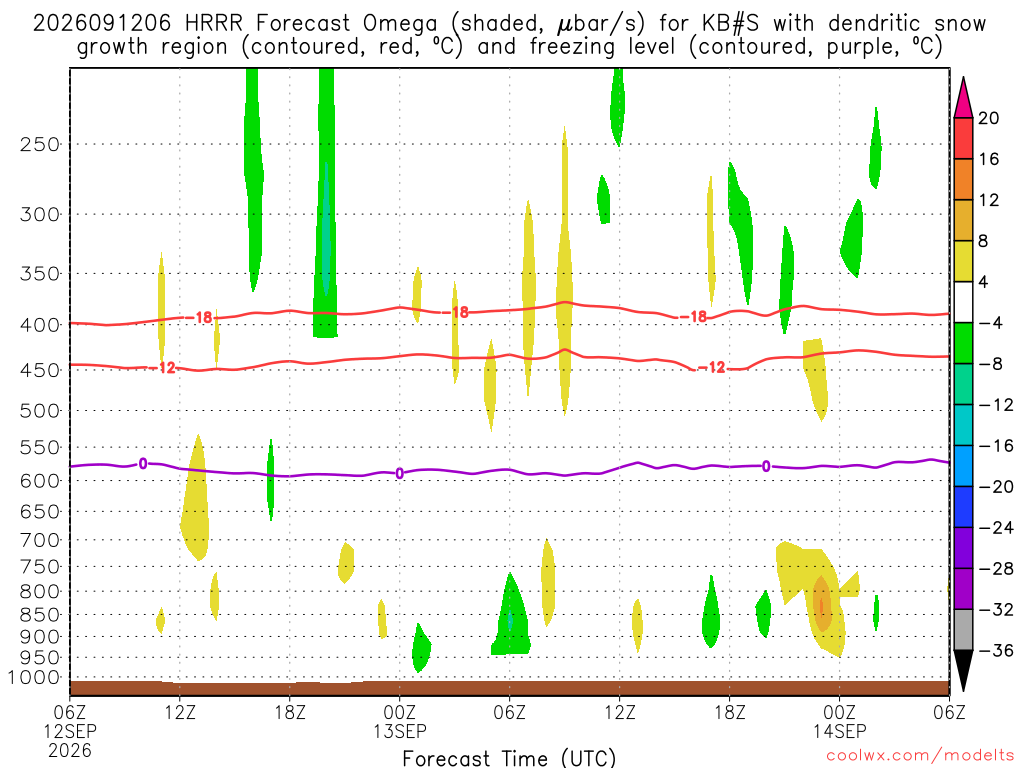This screenshot has width=1024, height=768.
Task: Click the coolwx.com/modelts link
Action: pos(920,756)
